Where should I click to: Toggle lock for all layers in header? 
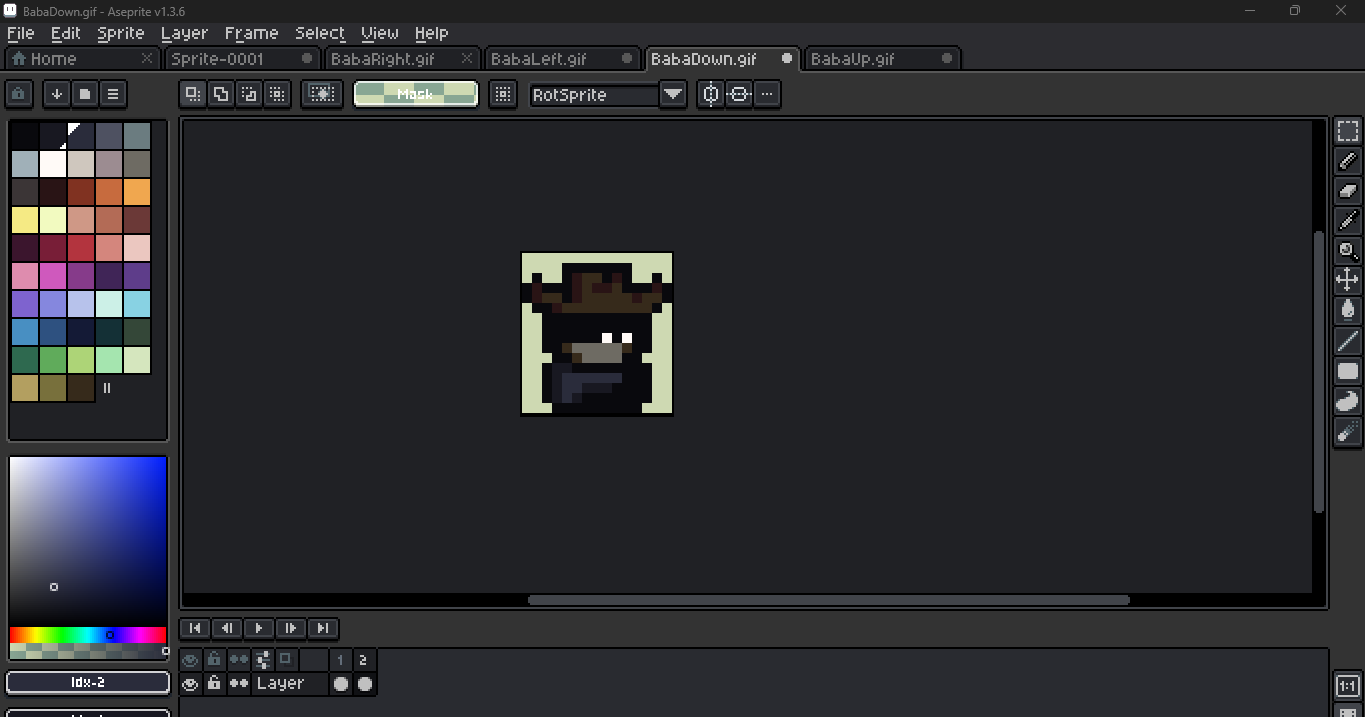(214, 660)
